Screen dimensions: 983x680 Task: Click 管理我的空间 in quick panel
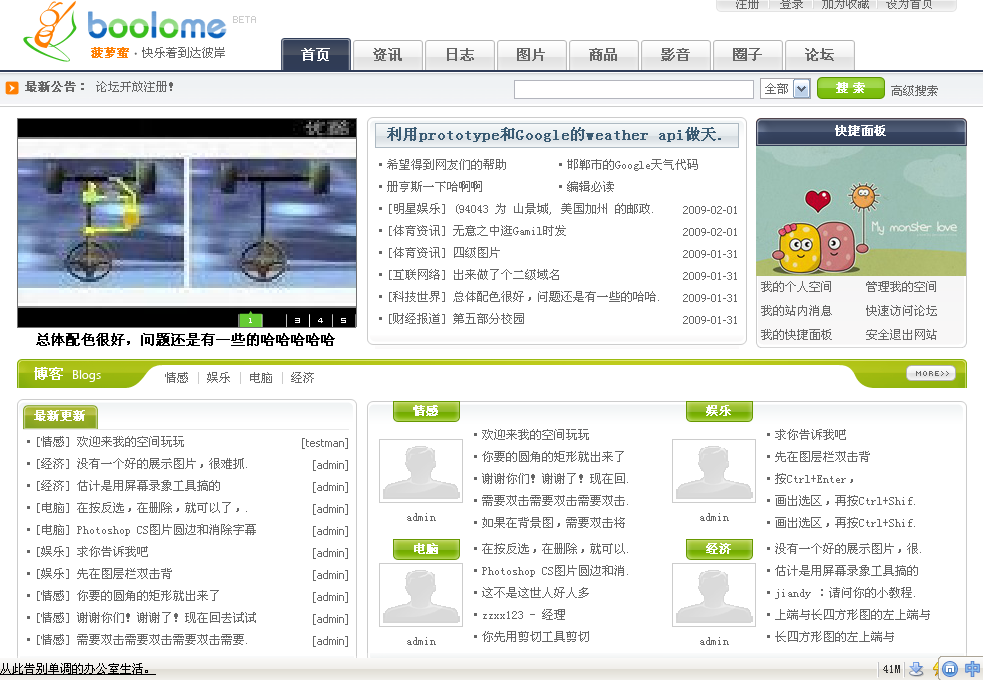901,286
